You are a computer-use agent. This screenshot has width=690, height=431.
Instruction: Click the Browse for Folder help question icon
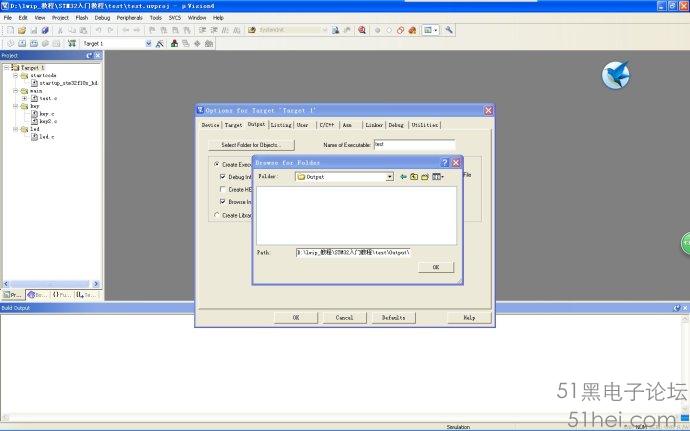[445, 162]
